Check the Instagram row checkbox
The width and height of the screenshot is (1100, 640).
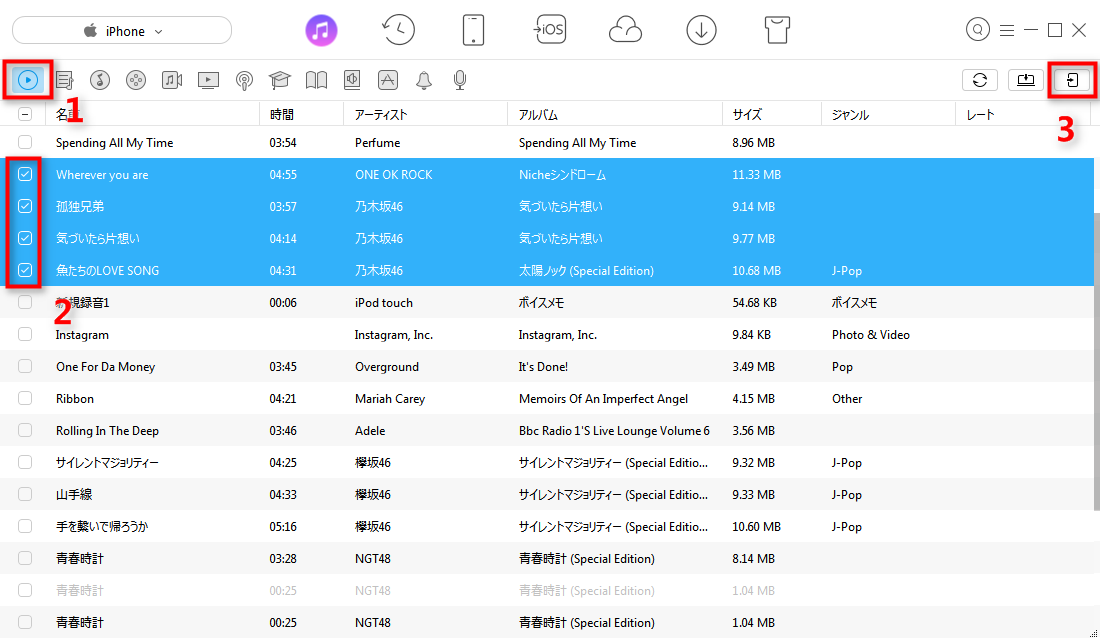click(25, 335)
